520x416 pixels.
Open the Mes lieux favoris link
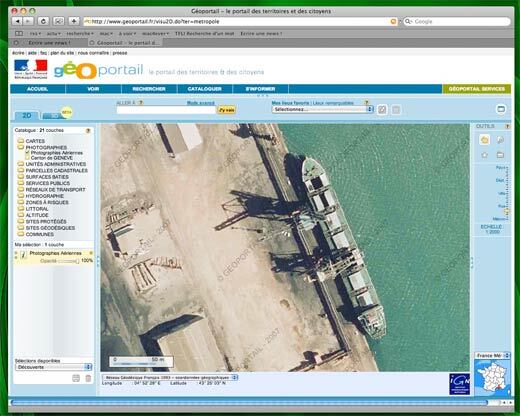coord(290,103)
